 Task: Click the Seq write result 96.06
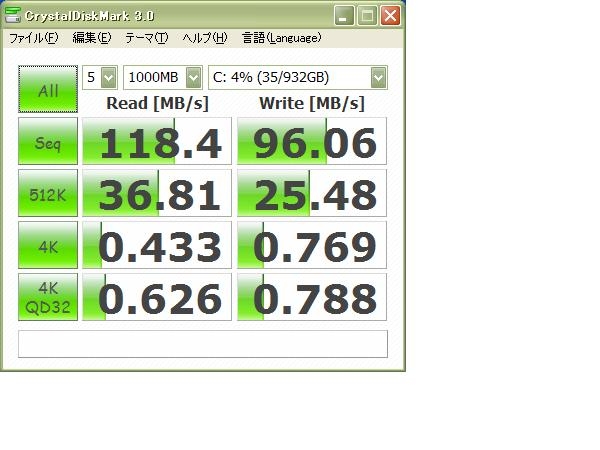(312, 141)
